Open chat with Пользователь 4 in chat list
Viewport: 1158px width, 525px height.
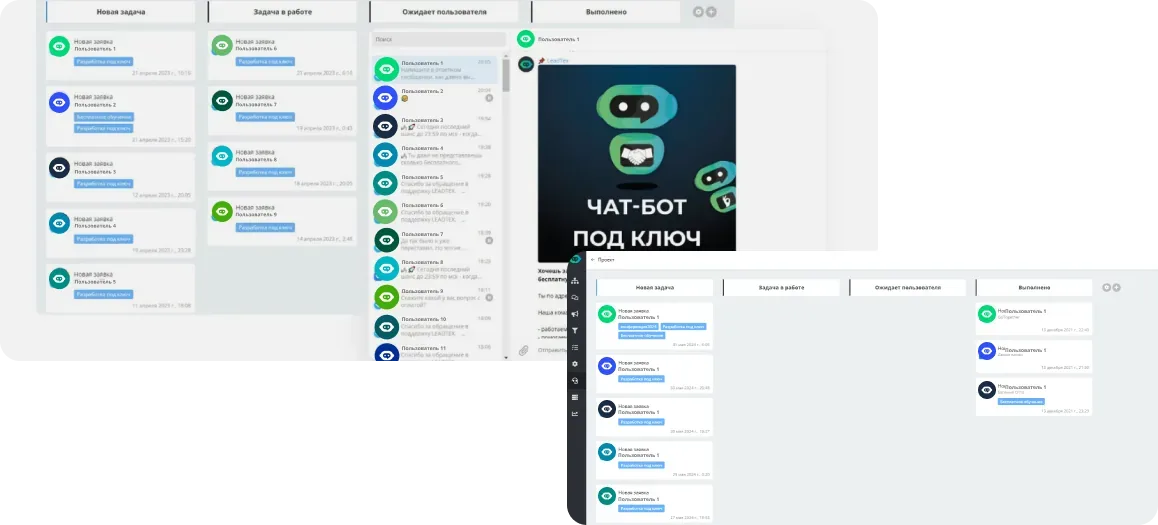pyautogui.click(x=436, y=154)
